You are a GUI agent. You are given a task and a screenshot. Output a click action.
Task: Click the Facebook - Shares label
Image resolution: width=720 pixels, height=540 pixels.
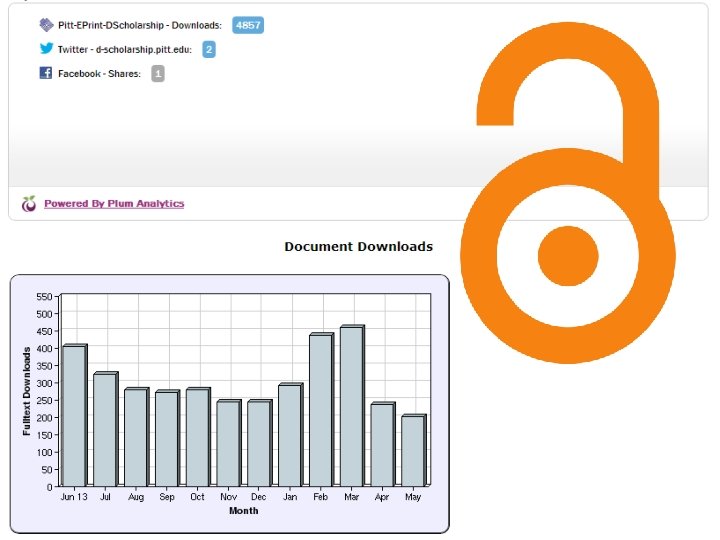click(x=99, y=73)
